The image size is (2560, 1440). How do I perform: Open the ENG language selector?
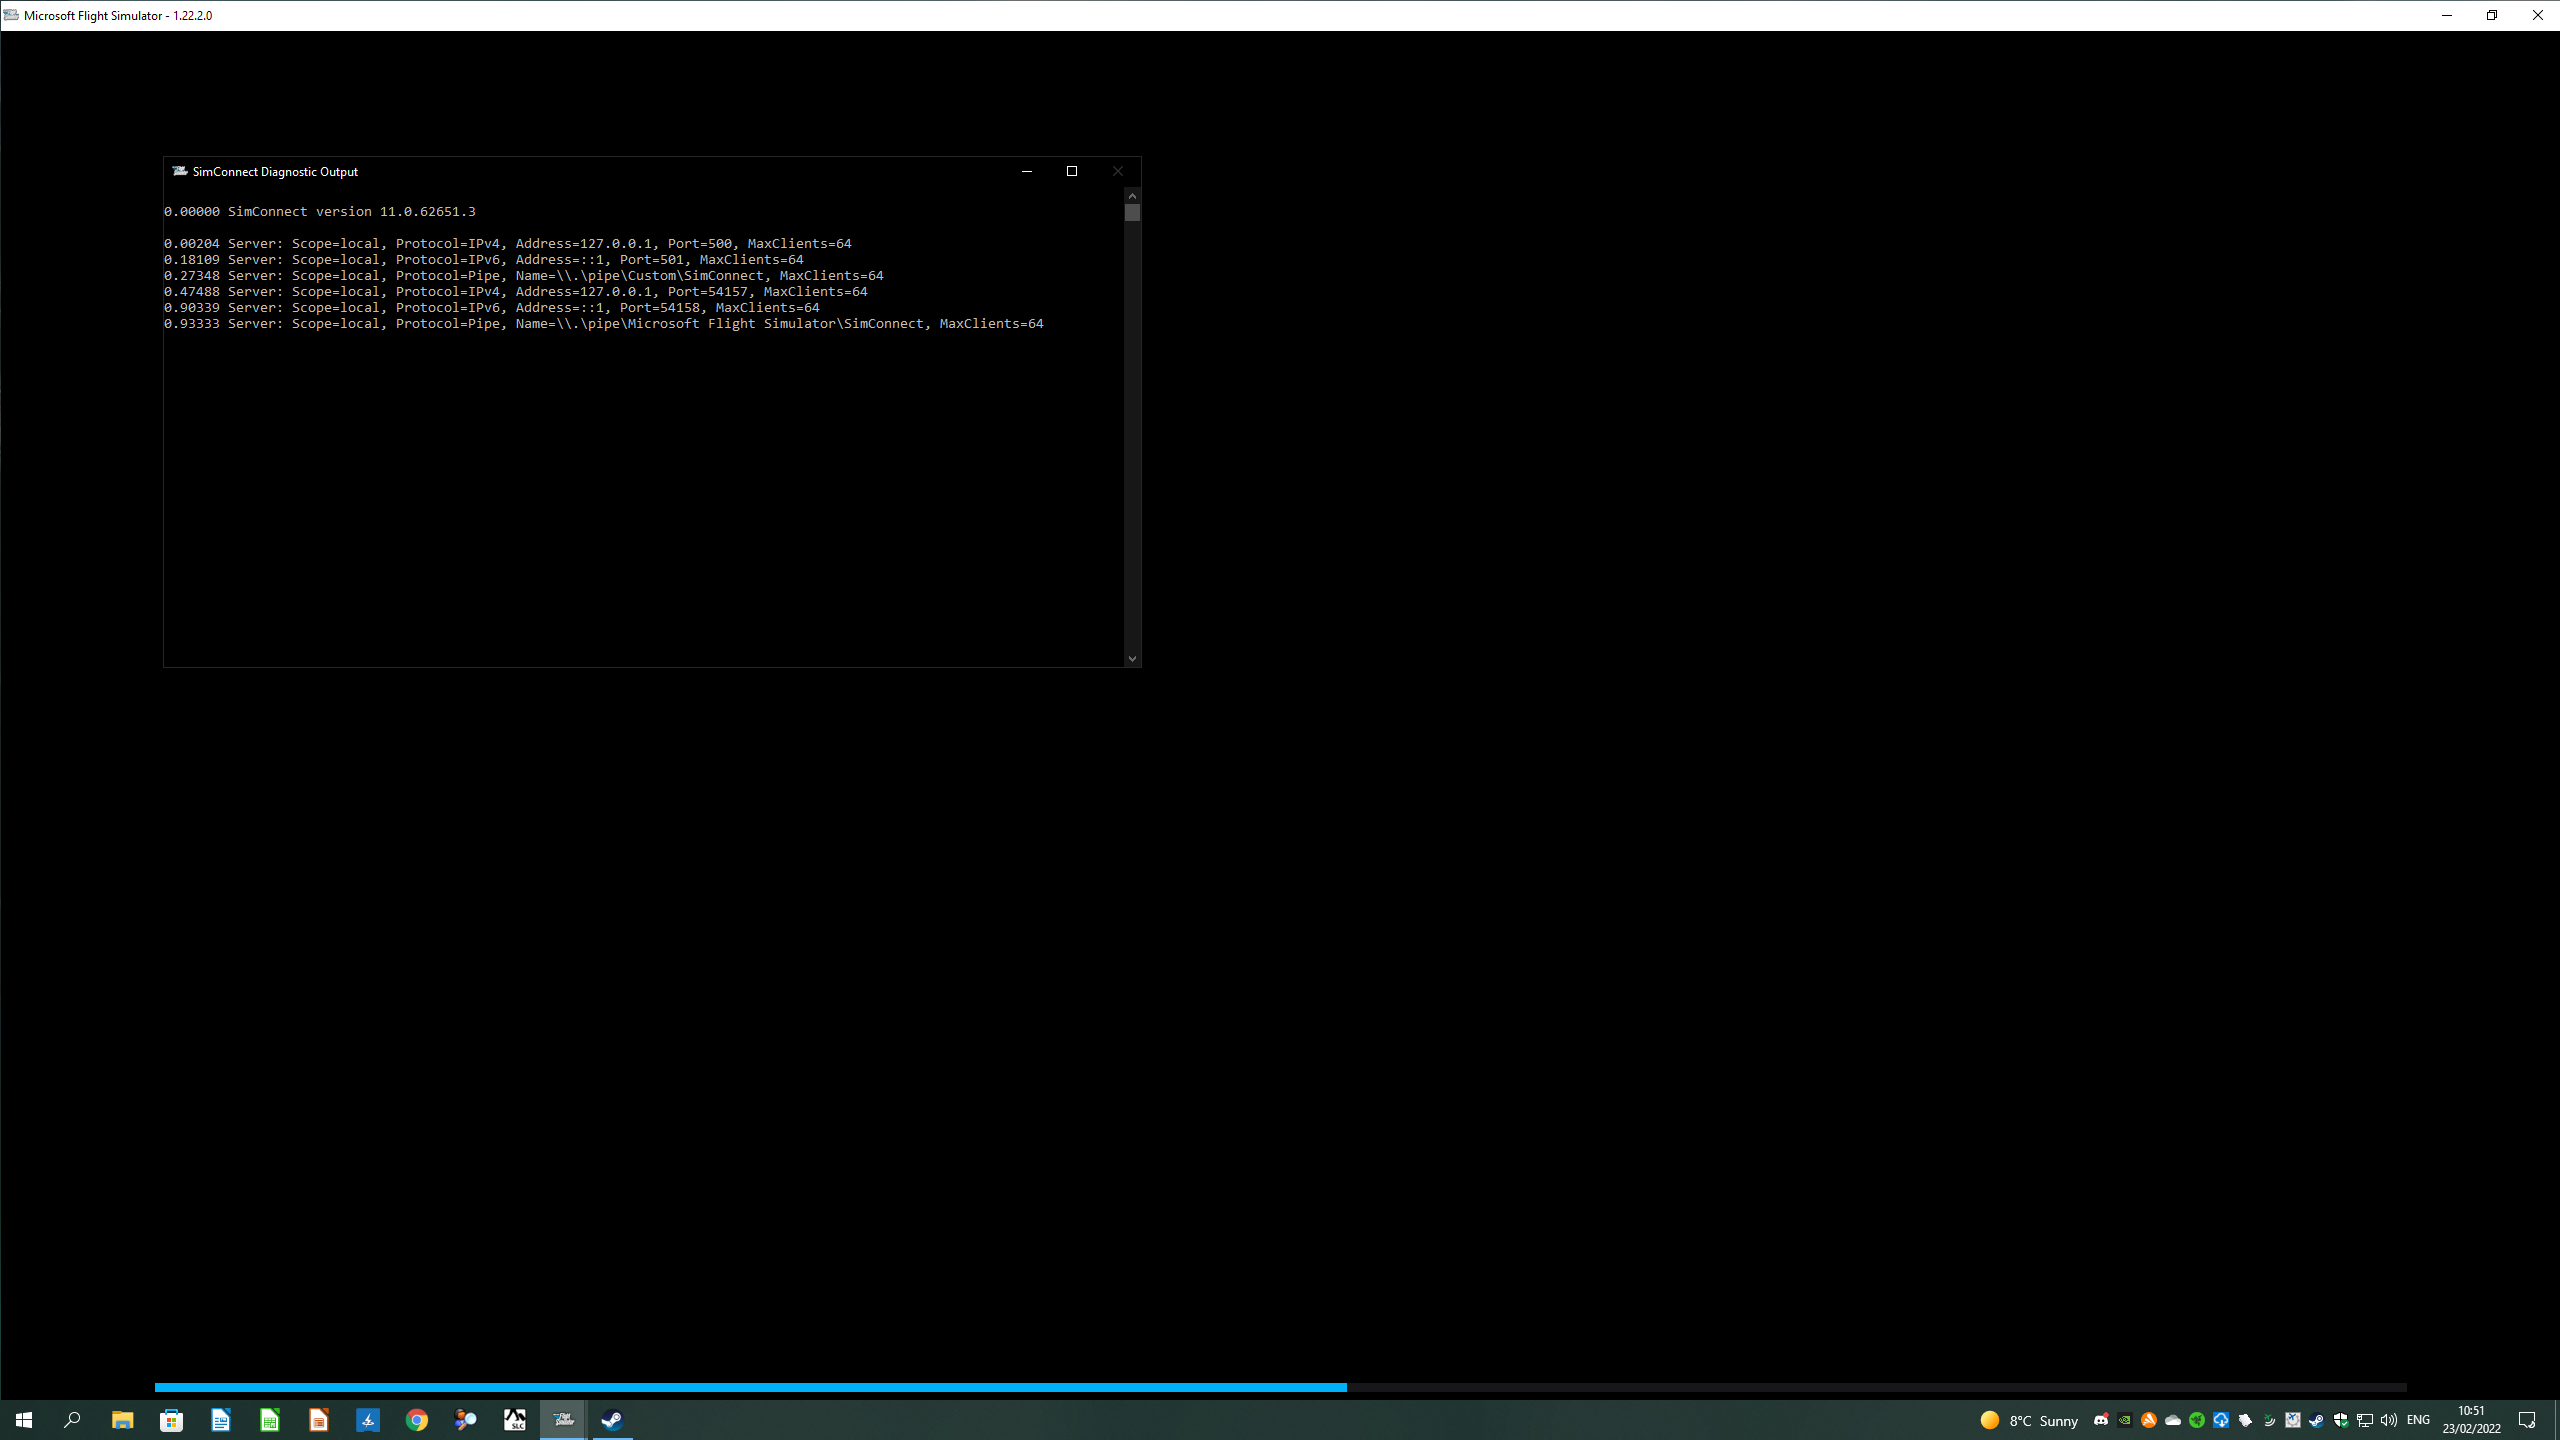(2418, 1420)
